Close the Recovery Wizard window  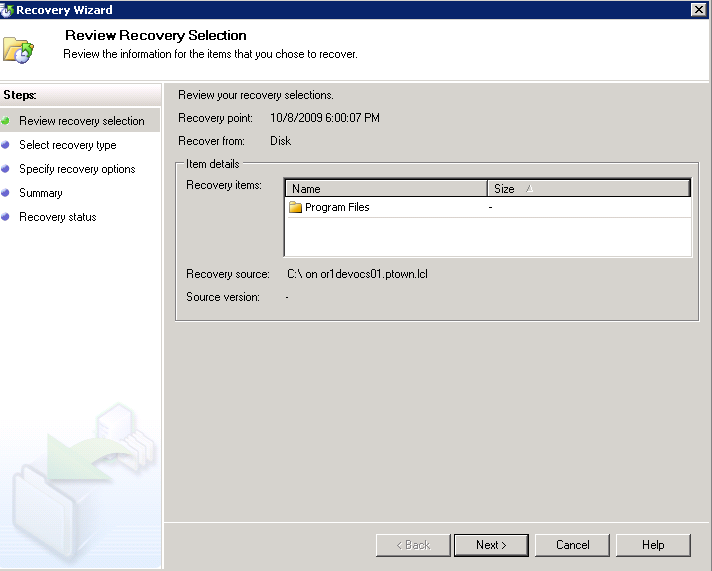pyautogui.click(x=698, y=9)
